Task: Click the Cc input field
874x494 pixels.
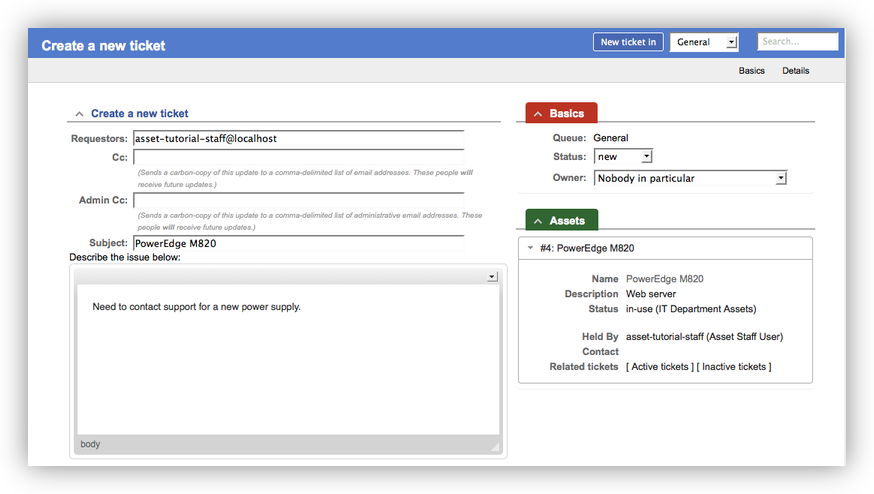Action: [299, 157]
